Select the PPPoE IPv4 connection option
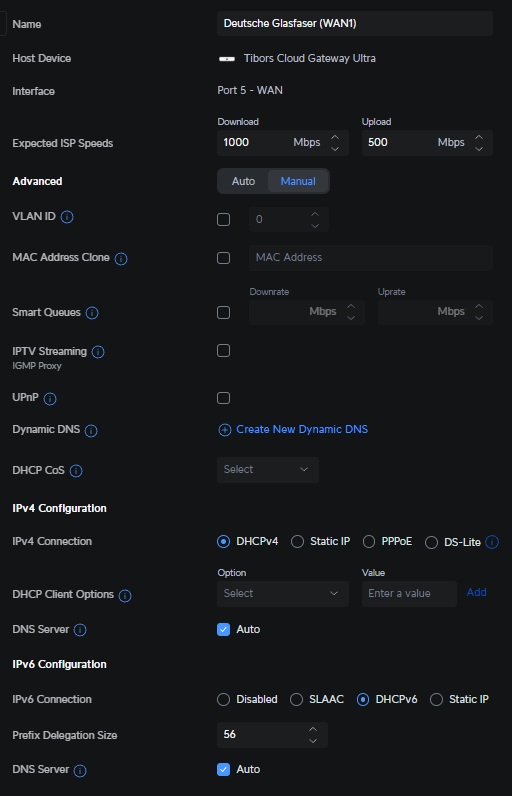 coord(369,542)
